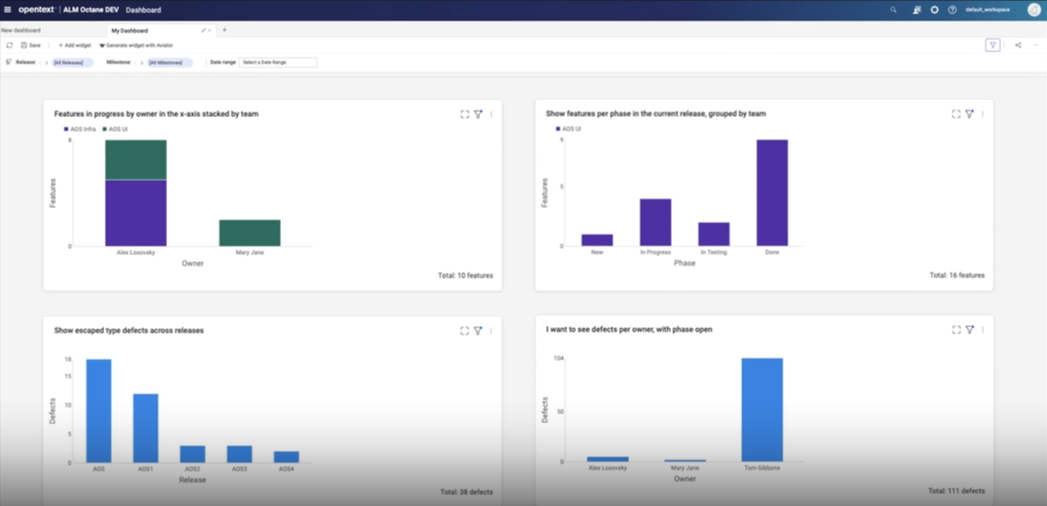This screenshot has width=1047, height=506.
Task: Open the All Releases filter dropdown
Action: coord(72,63)
